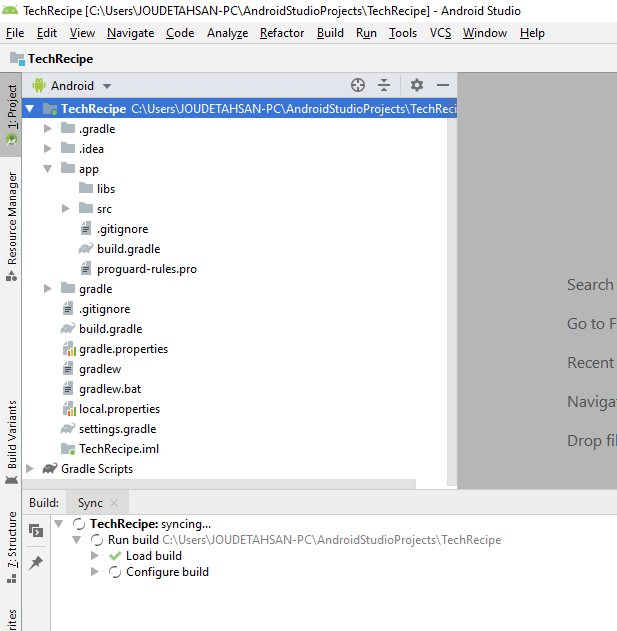This screenshot has width=617, height=631.
Task: Collapse the Run build node
Action: [76, 540]
